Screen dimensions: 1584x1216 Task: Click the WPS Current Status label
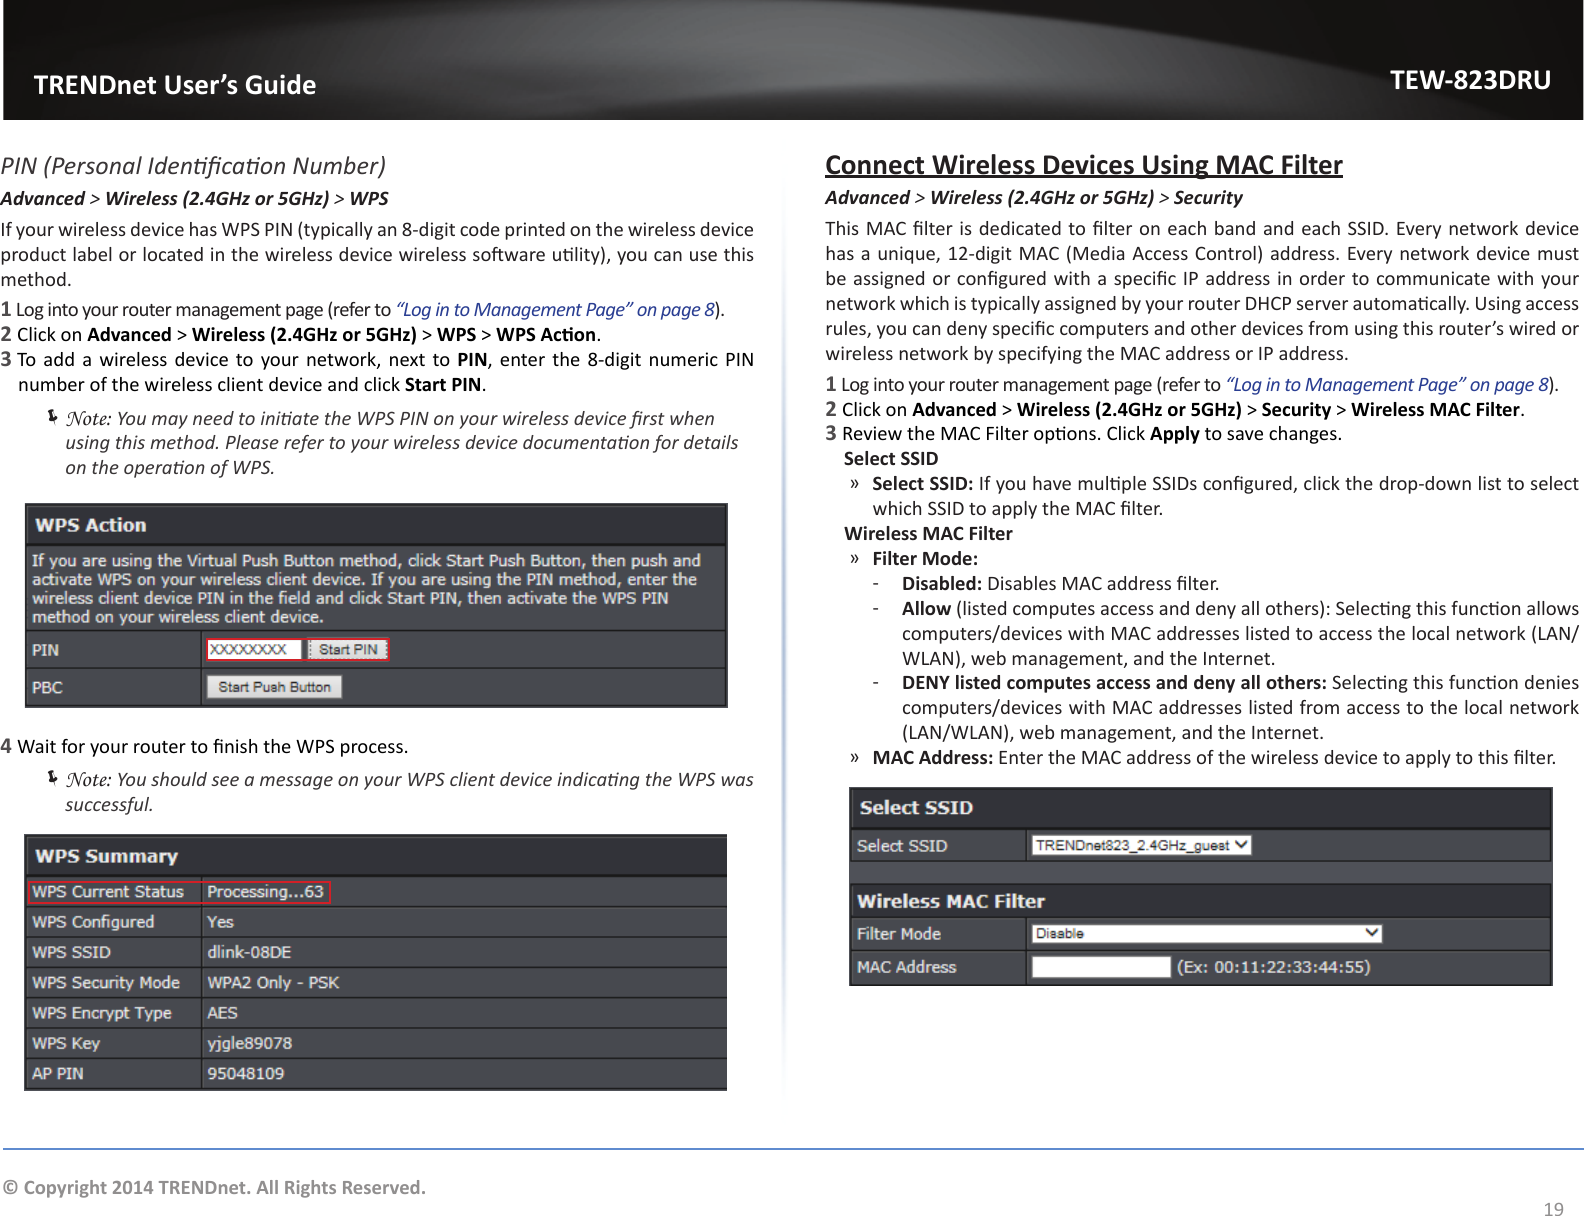108,892
